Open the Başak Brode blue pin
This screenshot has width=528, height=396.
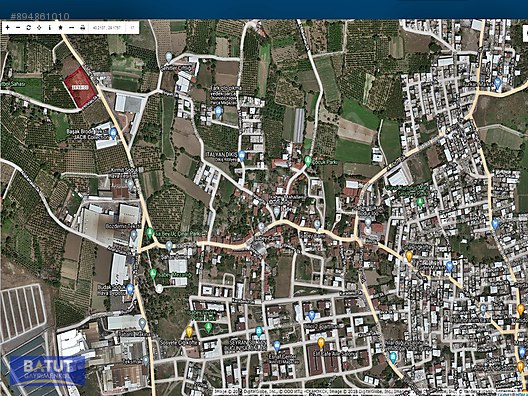click(113, 133)
